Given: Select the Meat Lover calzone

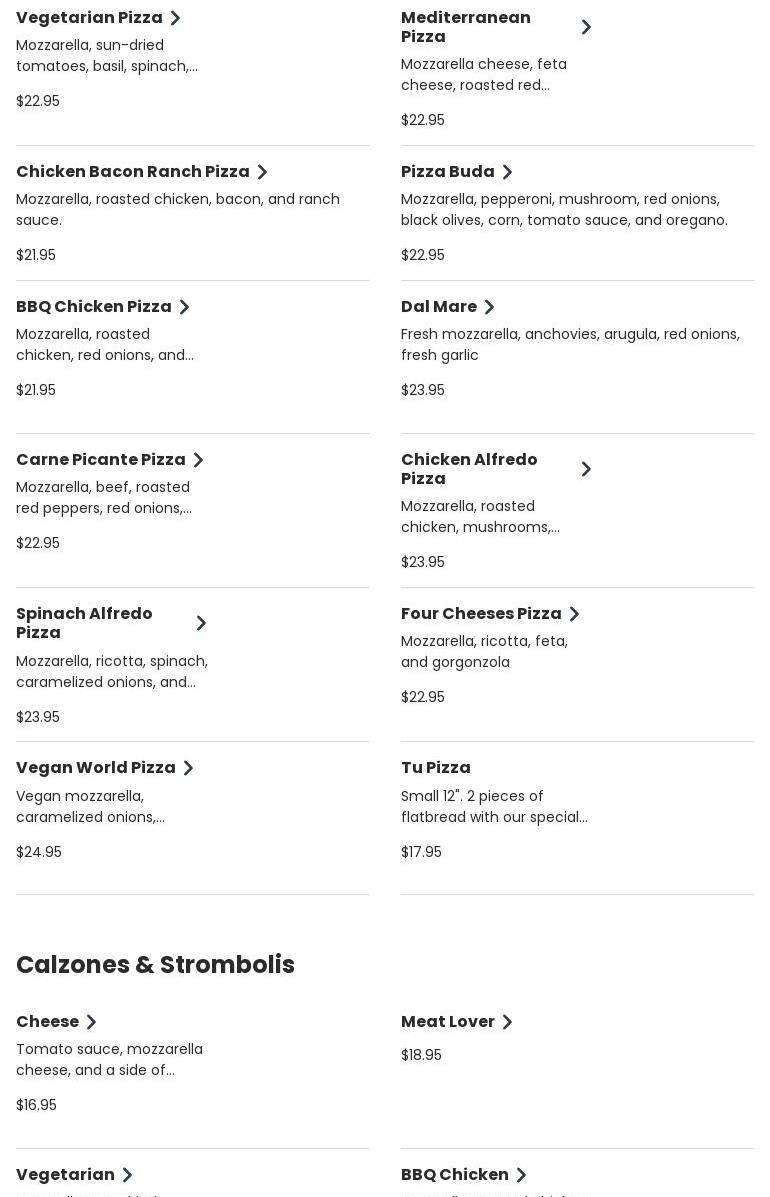Looking at the screenshot, I should pyautogui.click(x=448, y=1022).
